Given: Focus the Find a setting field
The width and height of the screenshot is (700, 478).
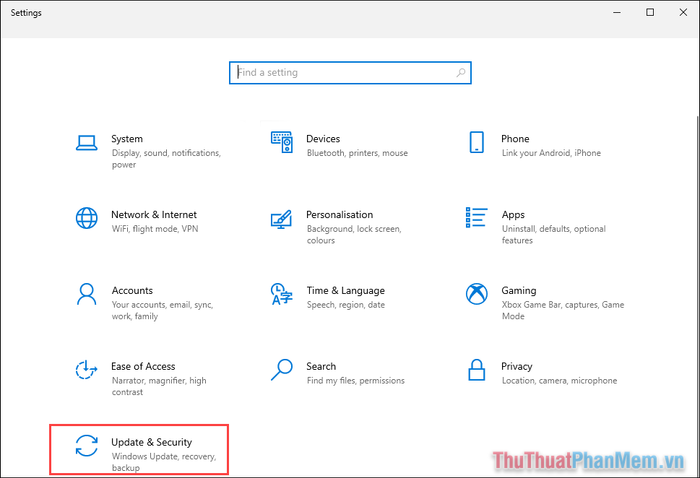Looking at the screenshot, I should point(350,73).
